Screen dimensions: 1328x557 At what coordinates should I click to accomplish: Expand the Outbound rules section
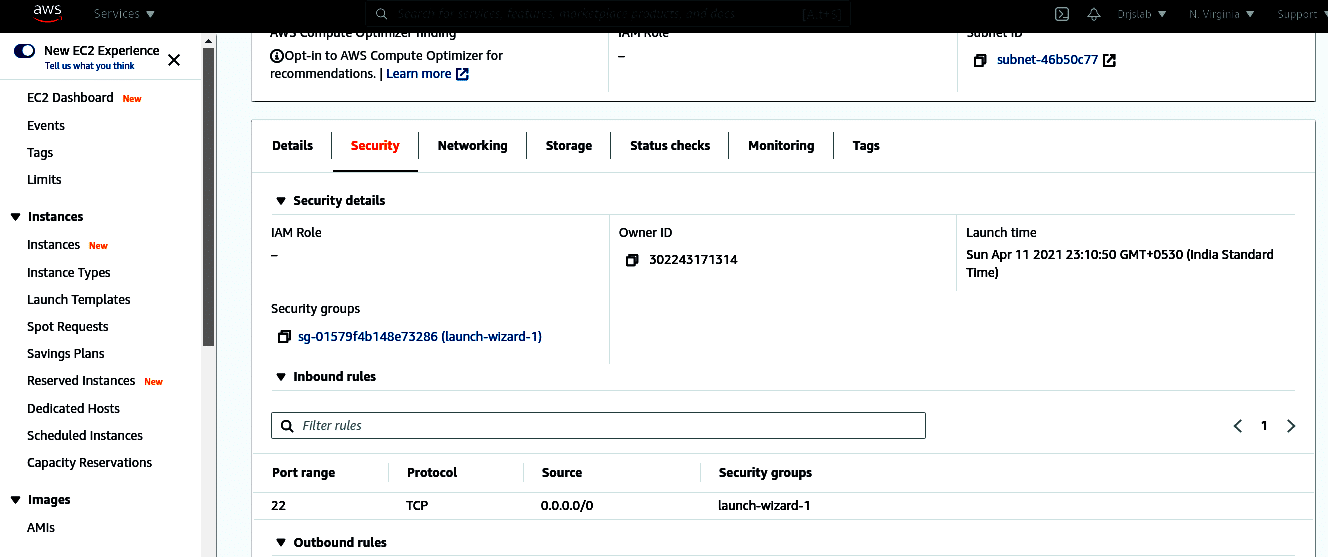click(280, 543)
